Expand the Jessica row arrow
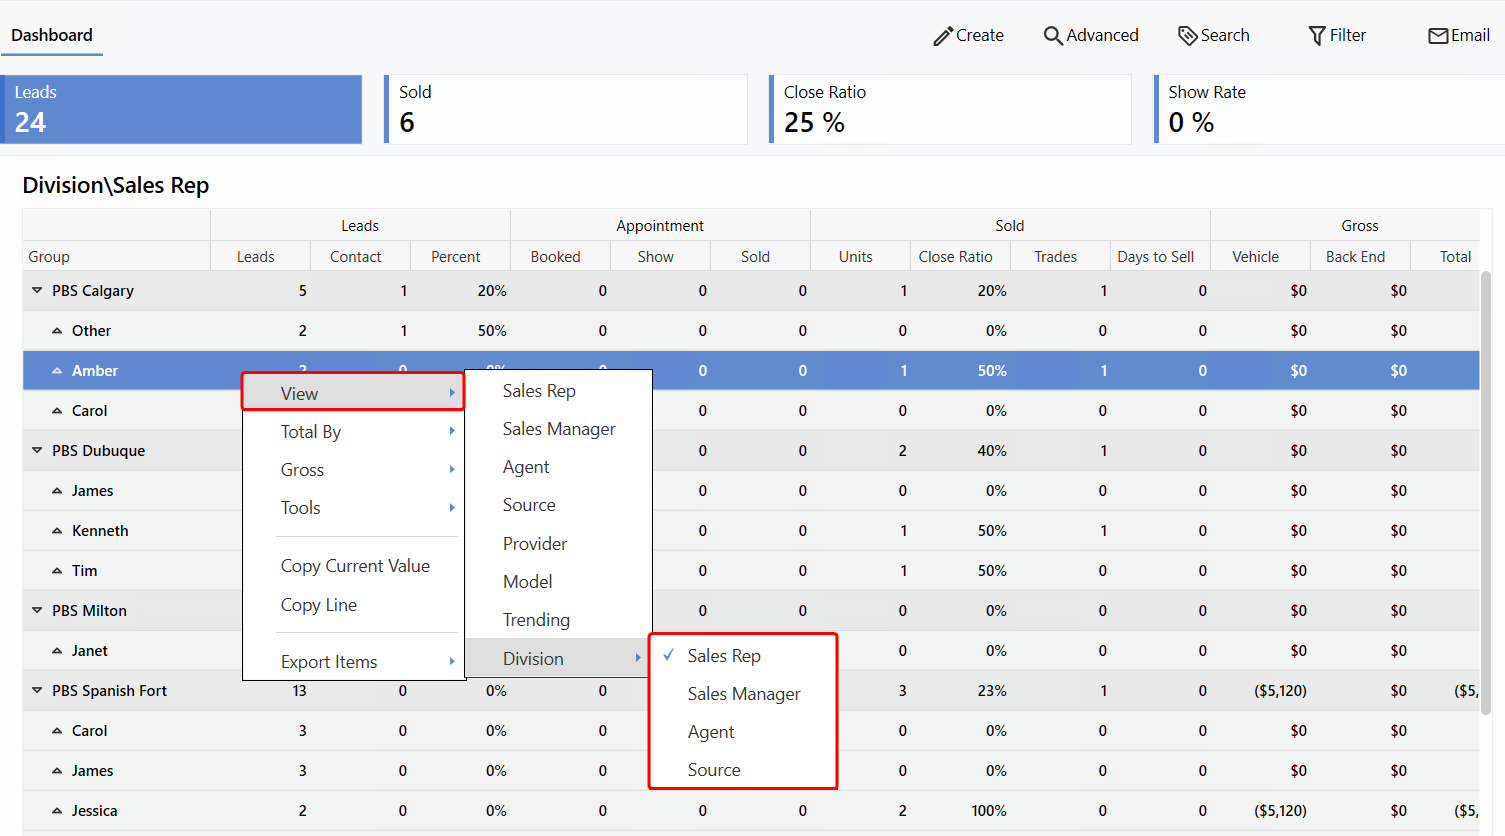1505x836 pixels. 57,811
